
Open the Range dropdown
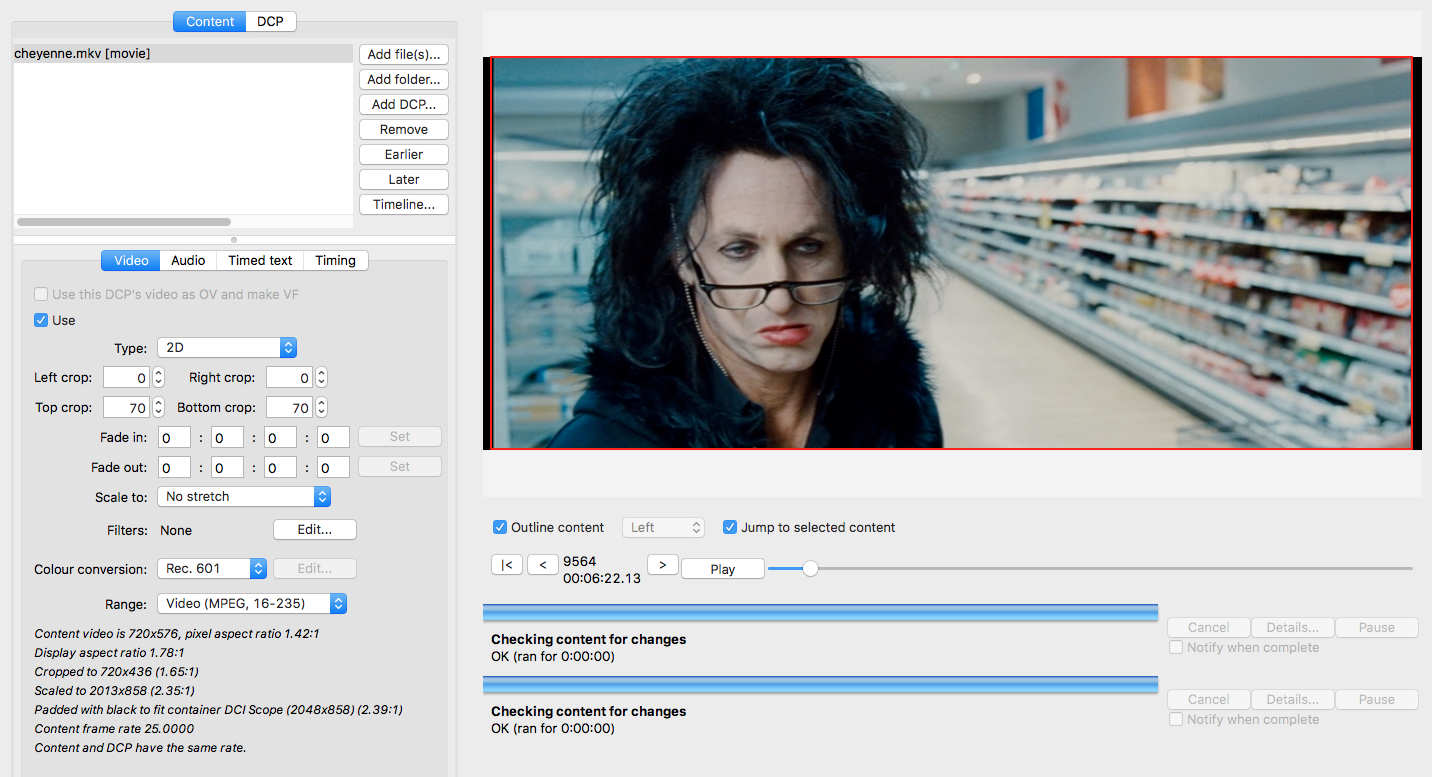point(252,603)
